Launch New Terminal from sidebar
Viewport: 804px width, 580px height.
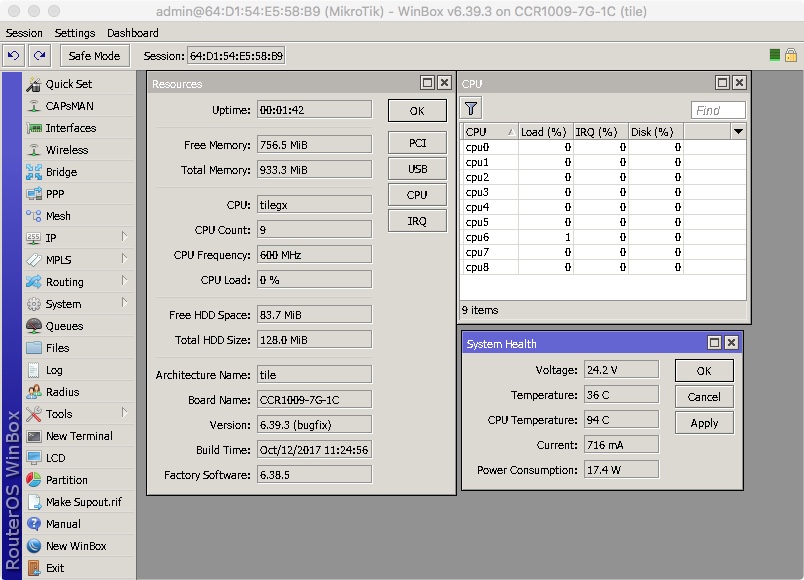(x=79, y=436)
